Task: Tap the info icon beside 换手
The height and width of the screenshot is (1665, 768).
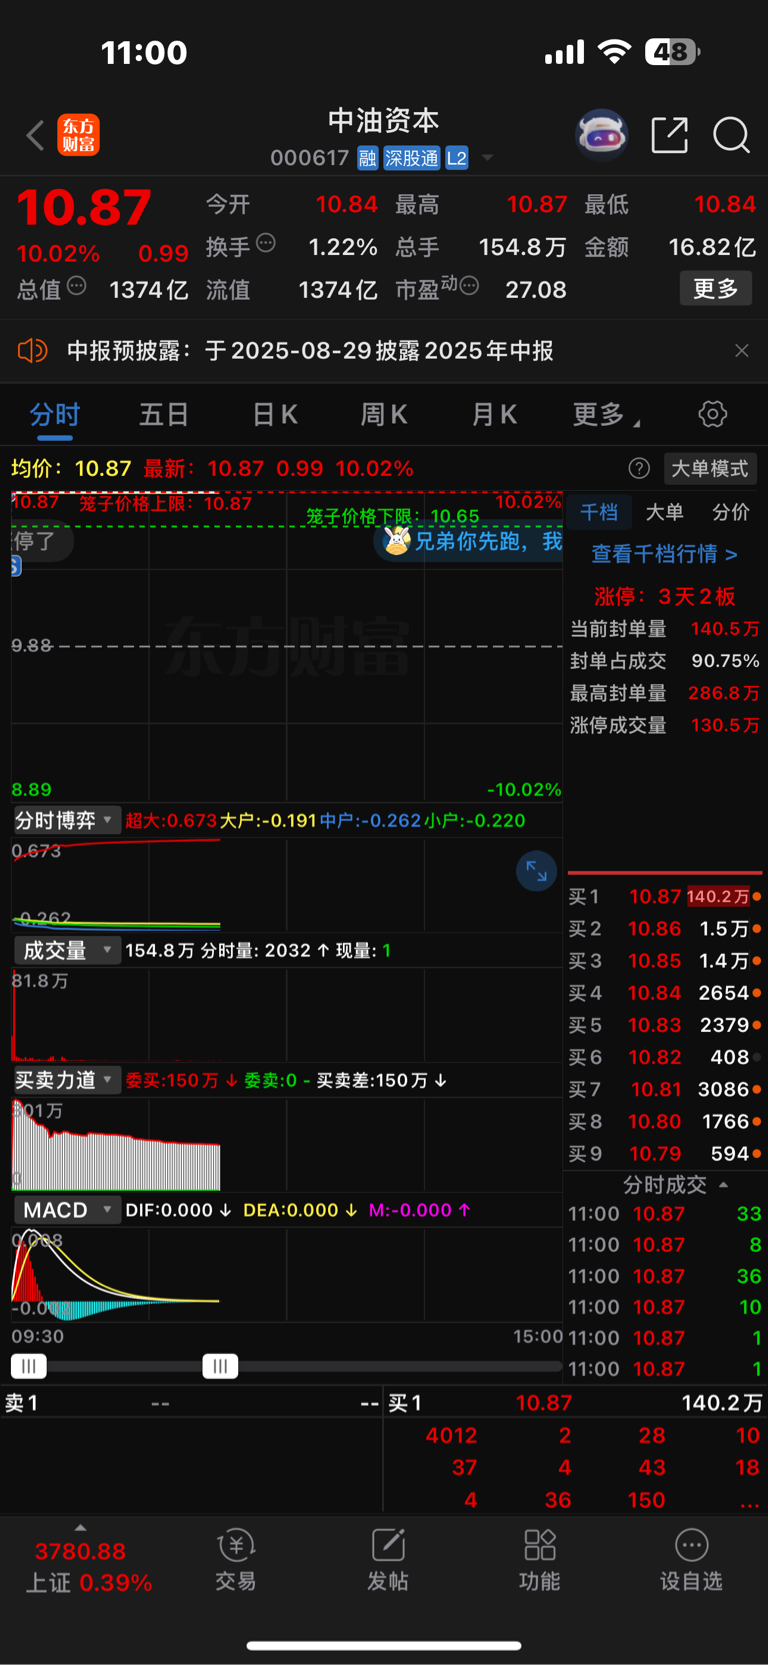Action: [266, 242]
